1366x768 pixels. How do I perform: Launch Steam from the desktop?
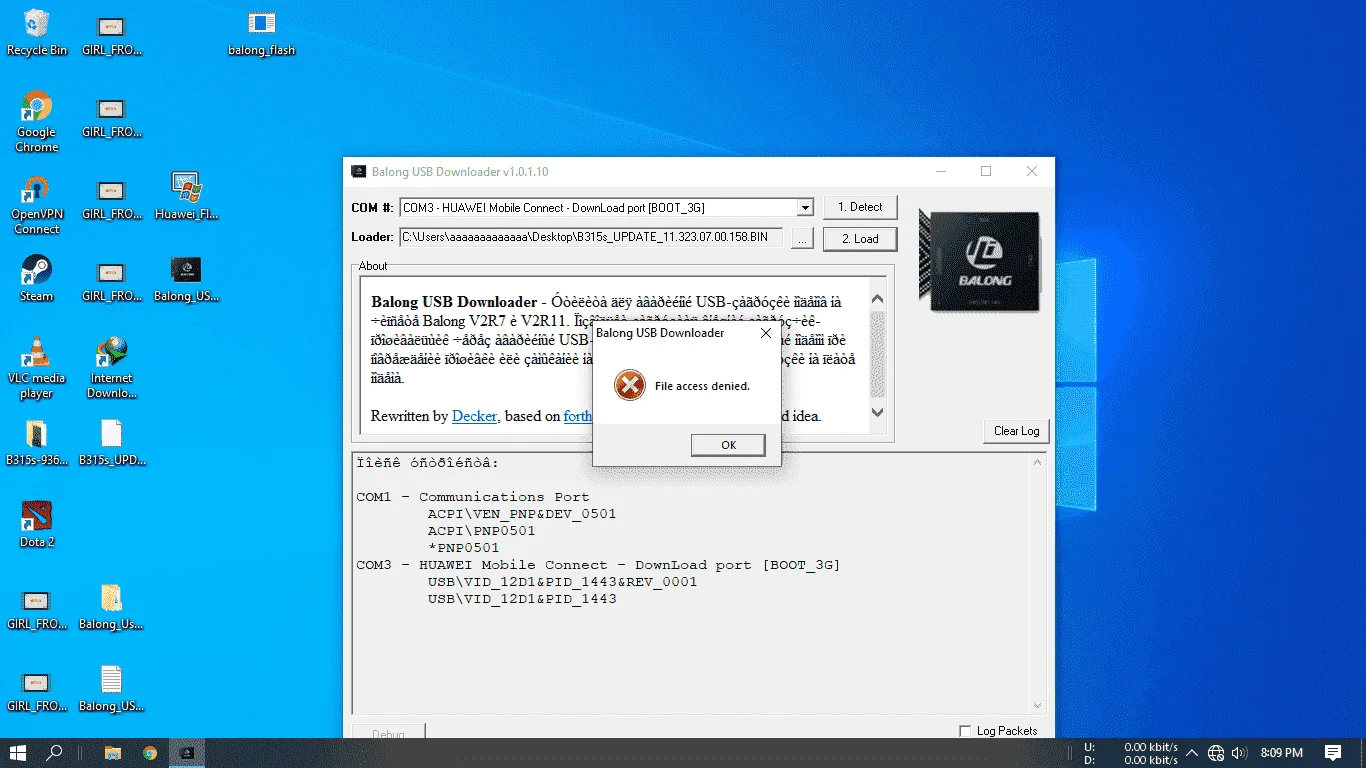37,278
